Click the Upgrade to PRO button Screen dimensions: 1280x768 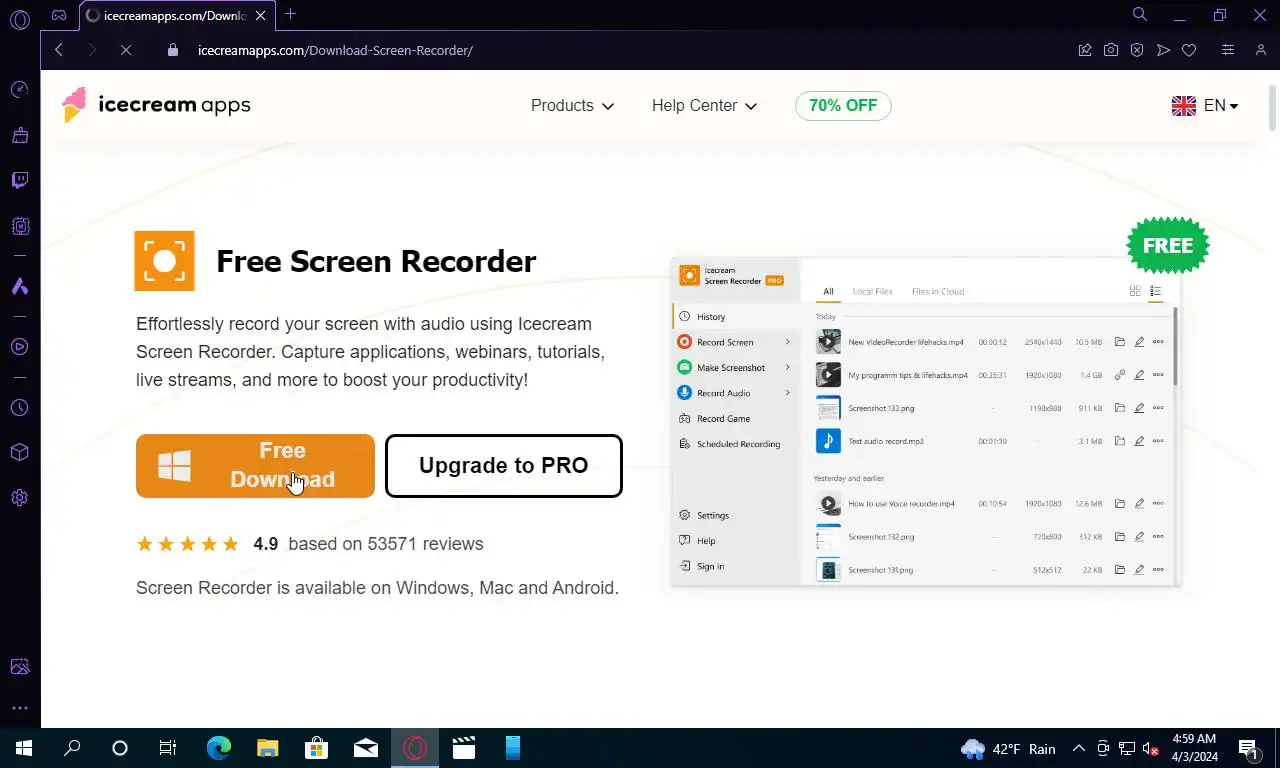504,466
